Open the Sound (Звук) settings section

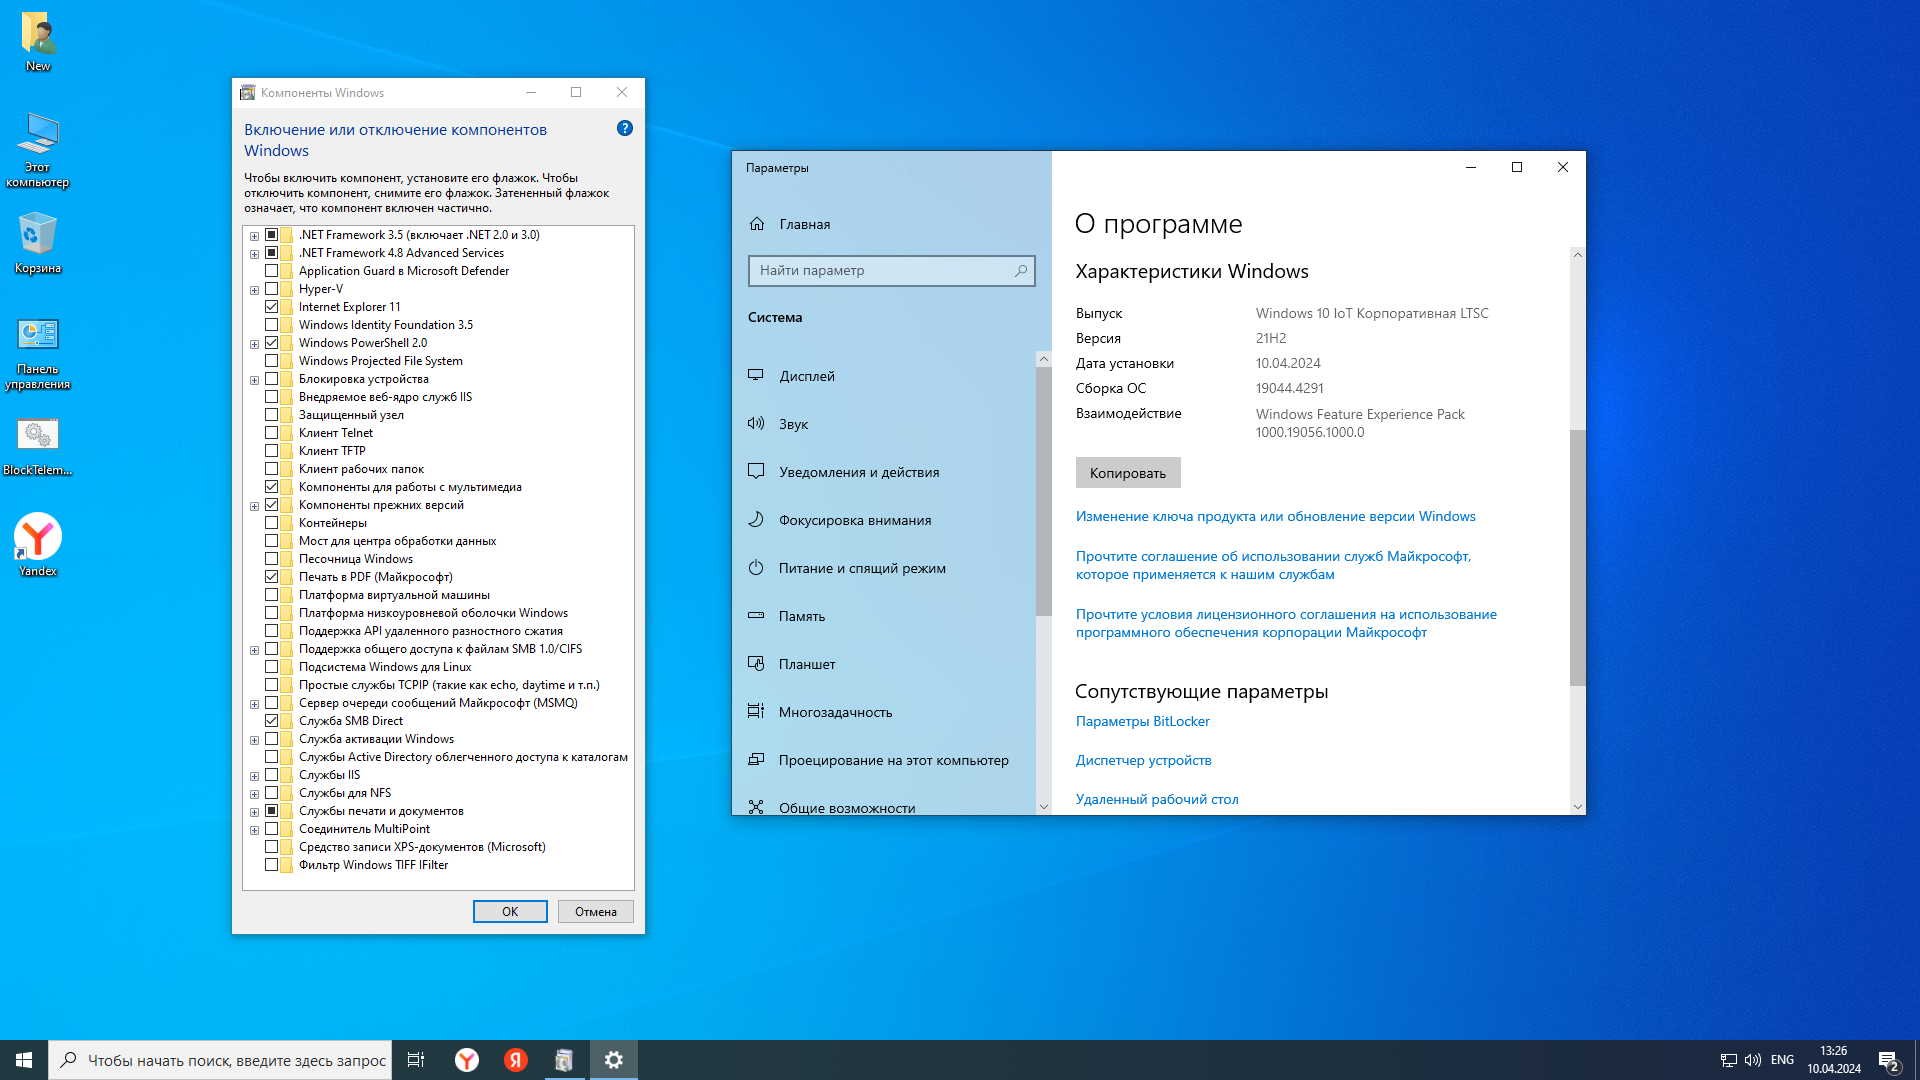coord(793,424)
